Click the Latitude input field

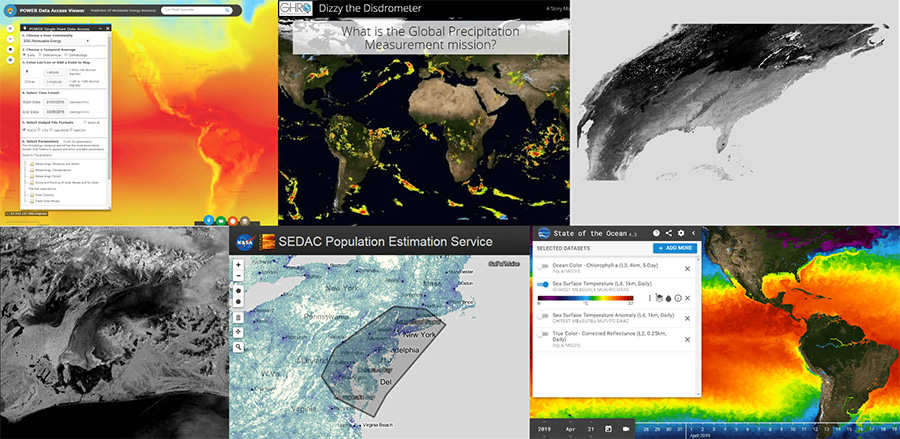(55, 72)
